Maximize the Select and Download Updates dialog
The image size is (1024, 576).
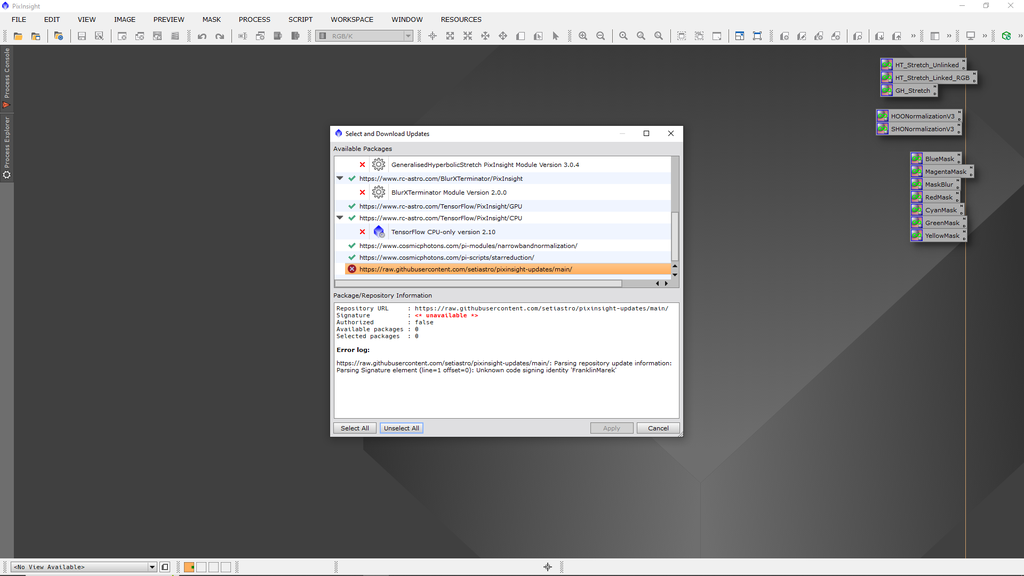[647, 133]
